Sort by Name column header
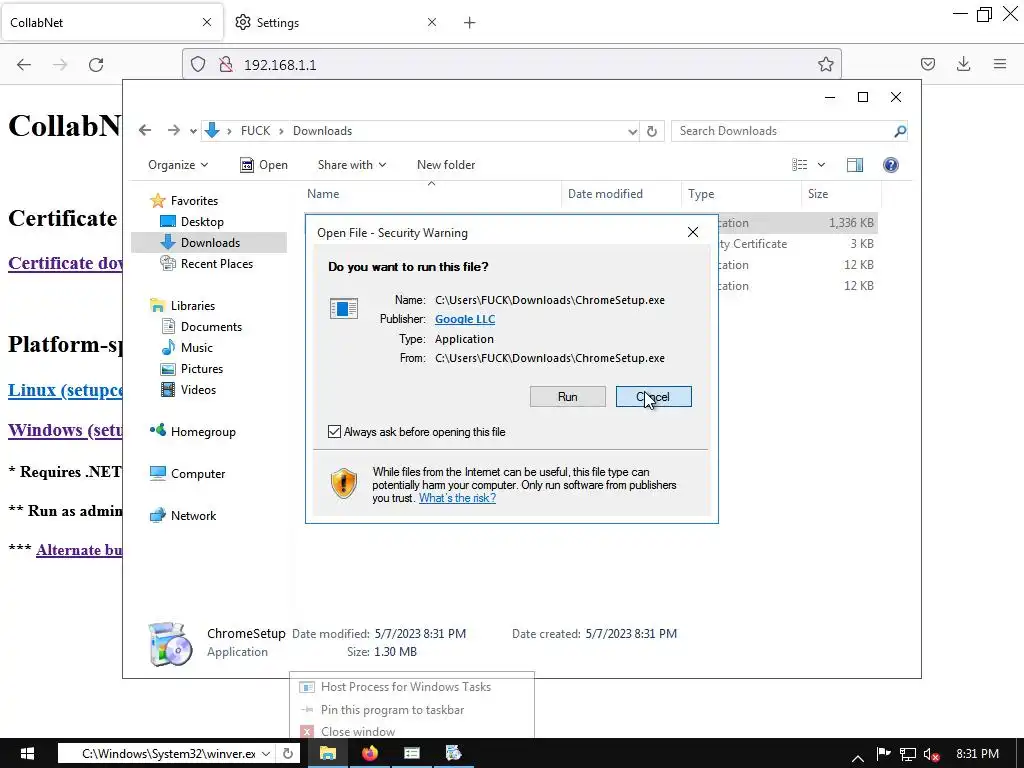The width and height of the screenshot is (1024, 768). 432,194
